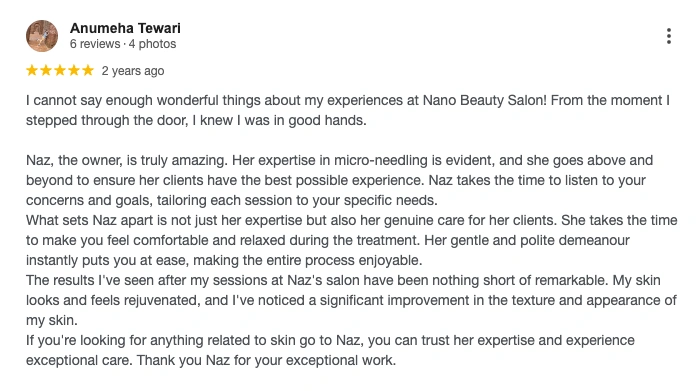Viewport: 700px width, 391px height.
Task: Click the fourth yellow rating star
Action: point(74,70)
